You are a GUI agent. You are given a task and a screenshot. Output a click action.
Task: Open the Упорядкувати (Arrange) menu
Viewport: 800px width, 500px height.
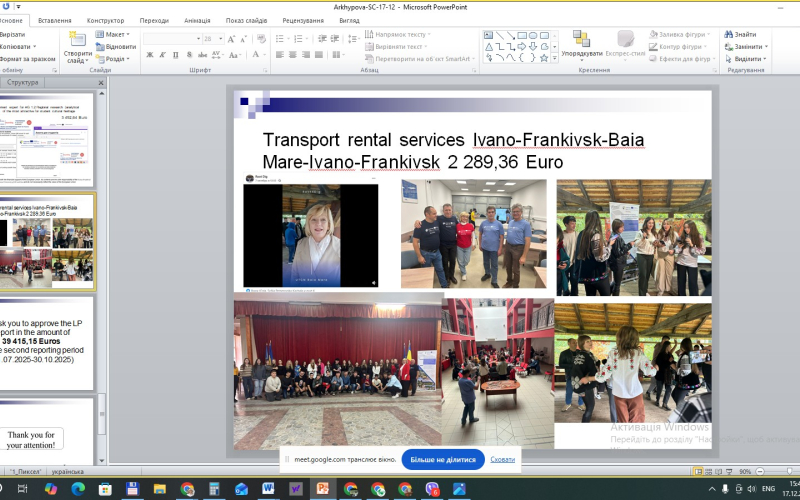(x=582, y=45)
